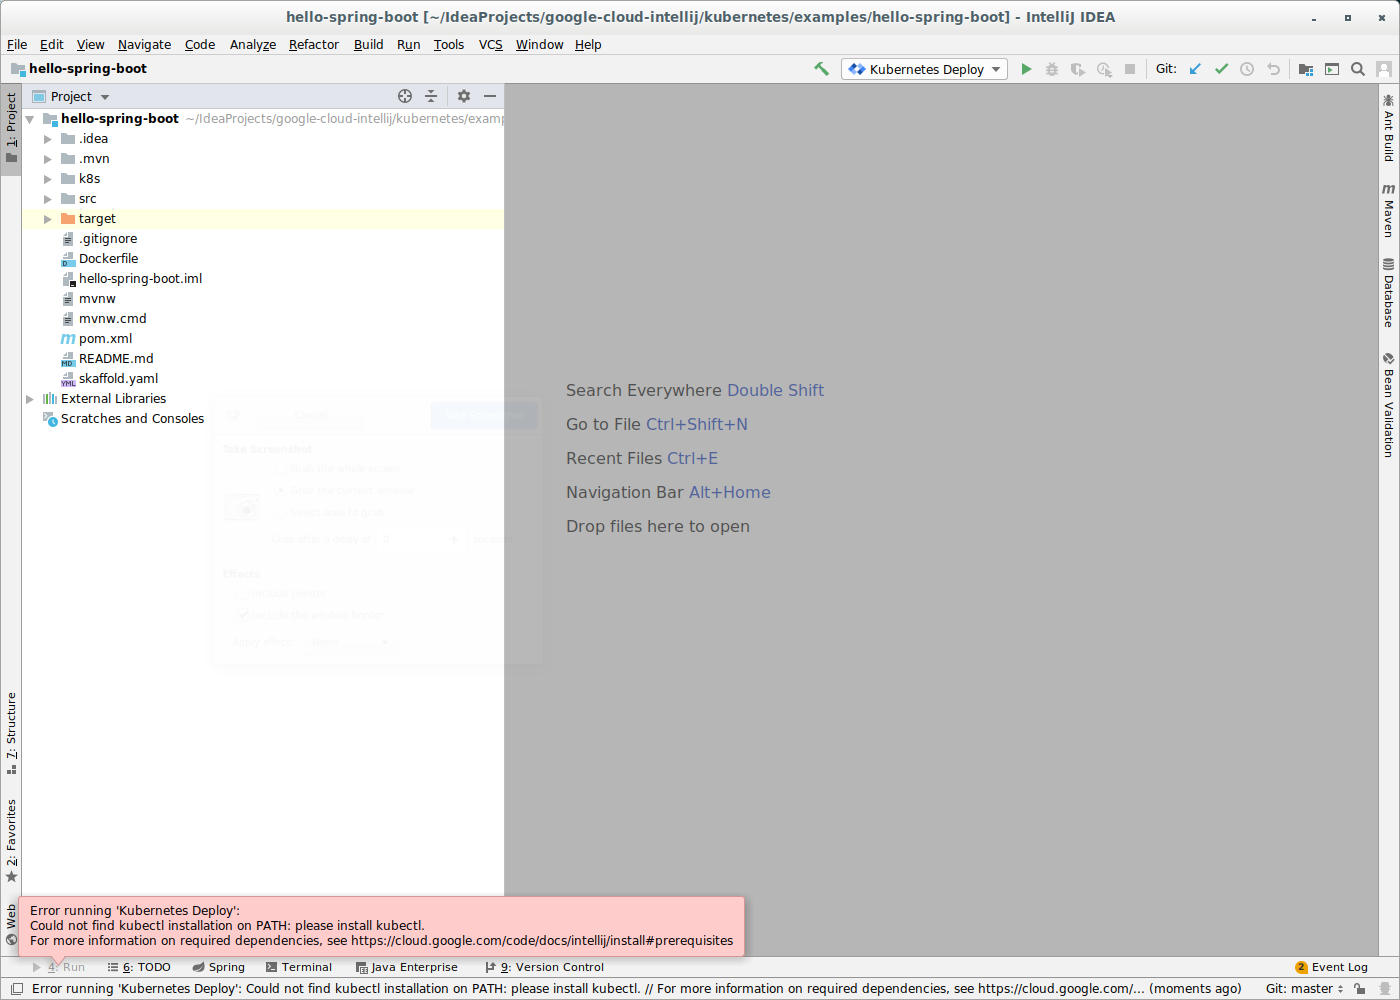The height and width of the screenshot is (1000, 1400).
Task: Open Search Everywhere with the magnifier icon
Action: [x=1358, y=69]
